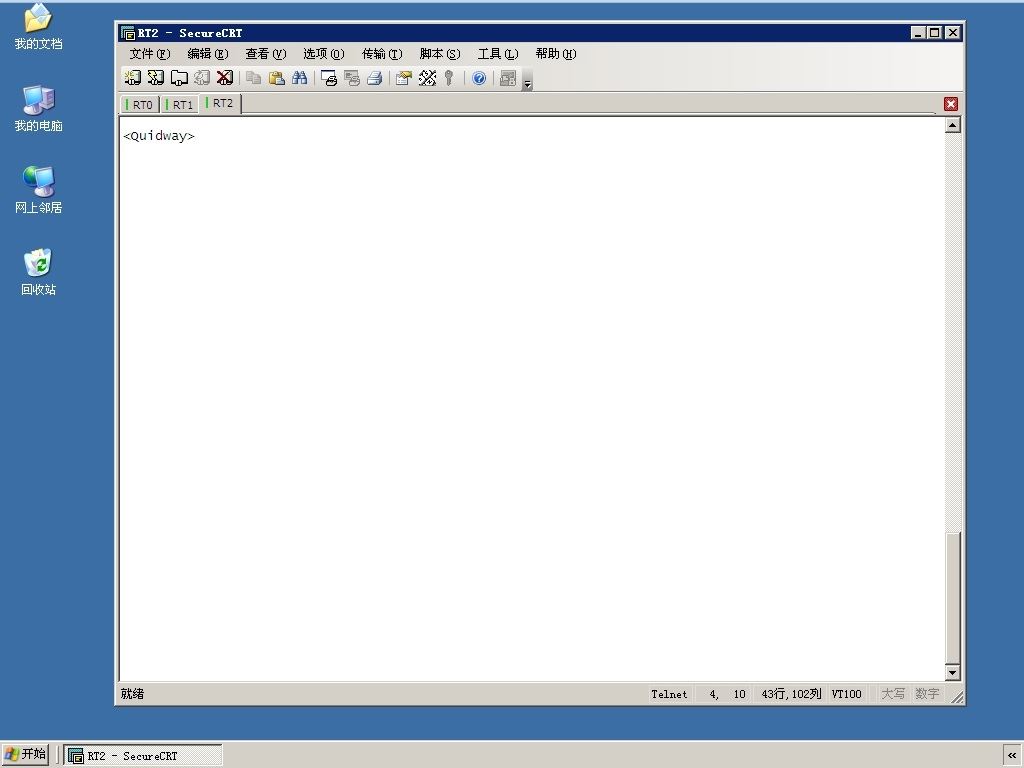Click the 数字 num lock indicator
This screenshot has height=768, width=1024.
[927, 694]
